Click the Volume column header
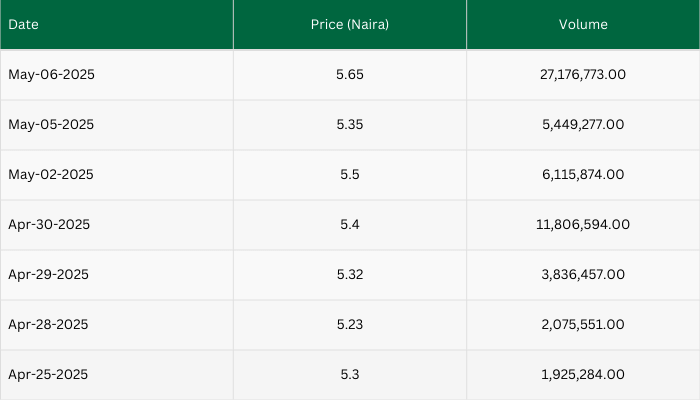 point(583,24)
